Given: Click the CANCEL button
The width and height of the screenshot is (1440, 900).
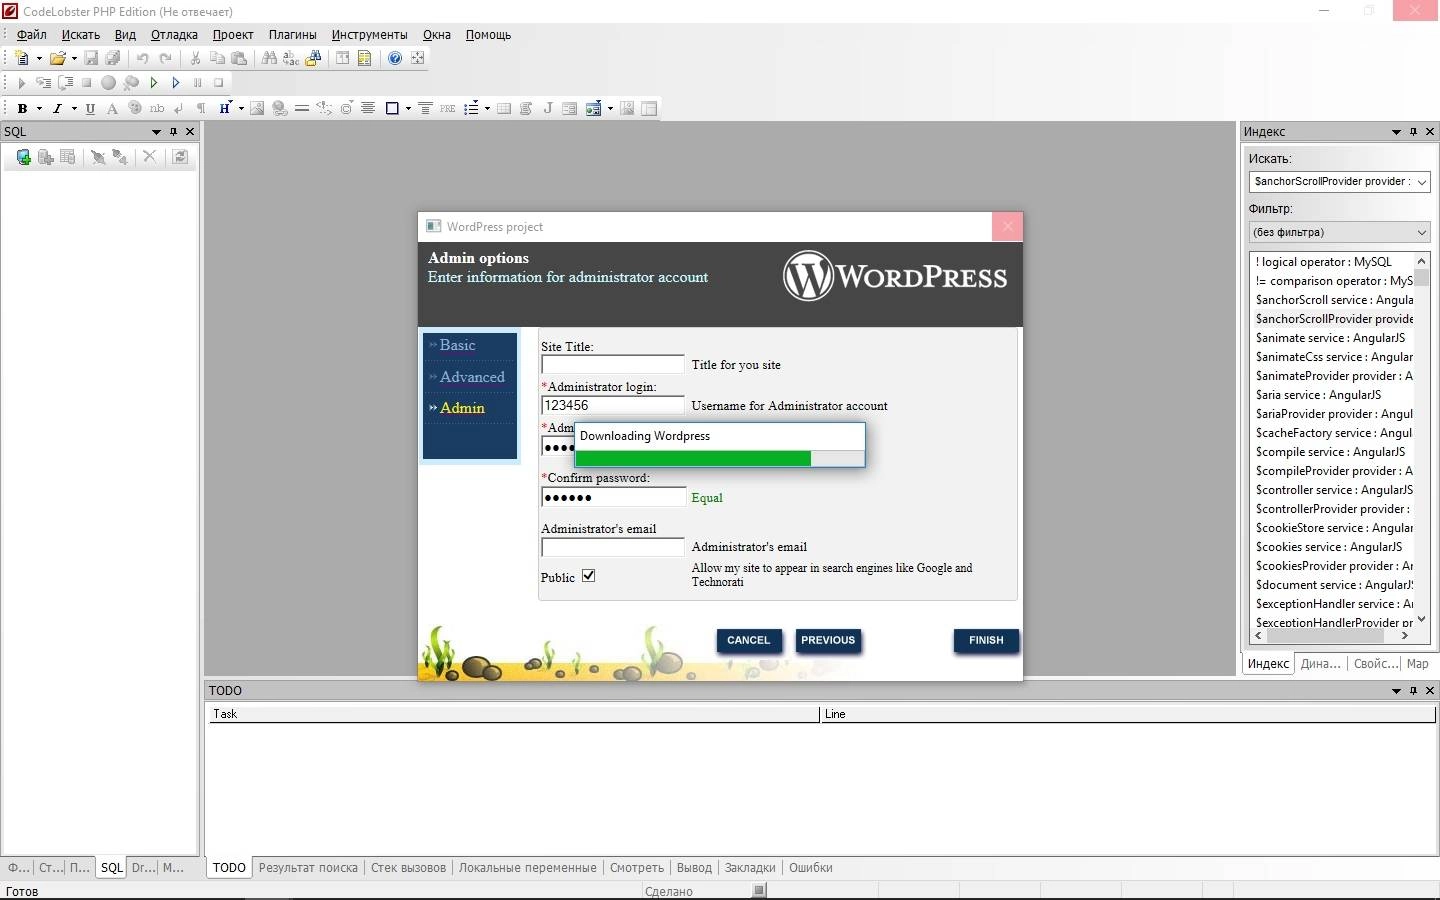Looking at the screenshot, I should (749, 641).
